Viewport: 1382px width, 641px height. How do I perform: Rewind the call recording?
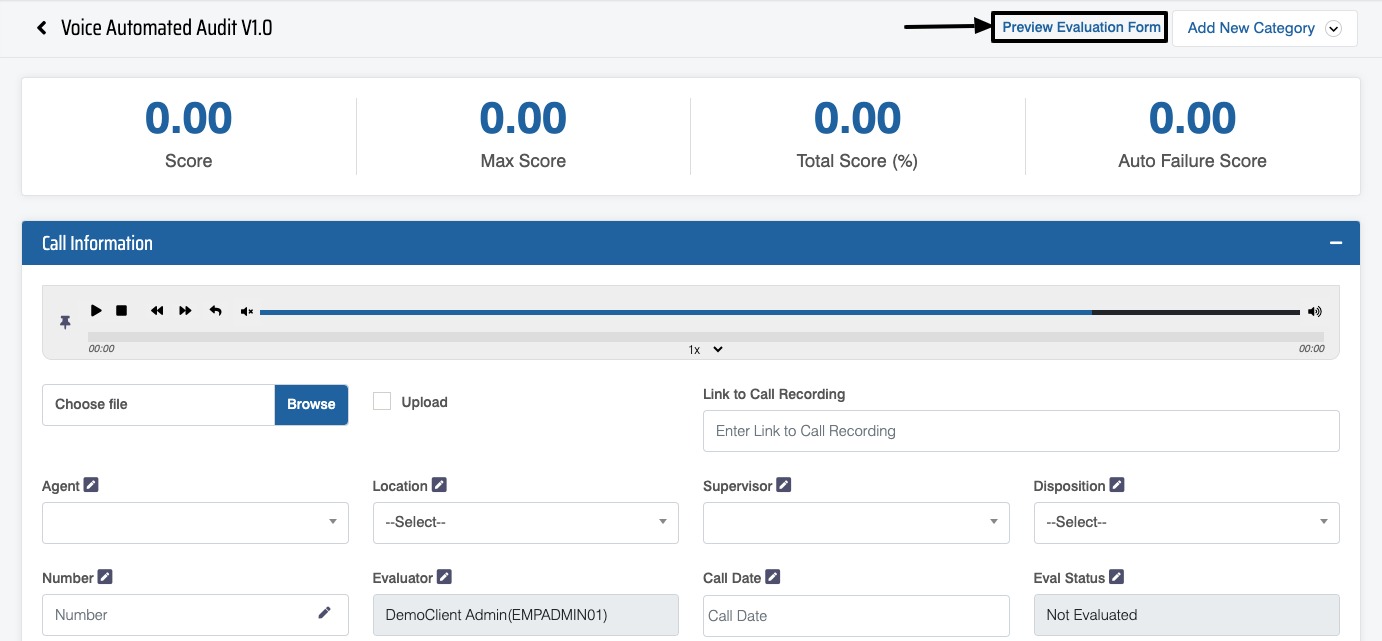pos(157,311)
